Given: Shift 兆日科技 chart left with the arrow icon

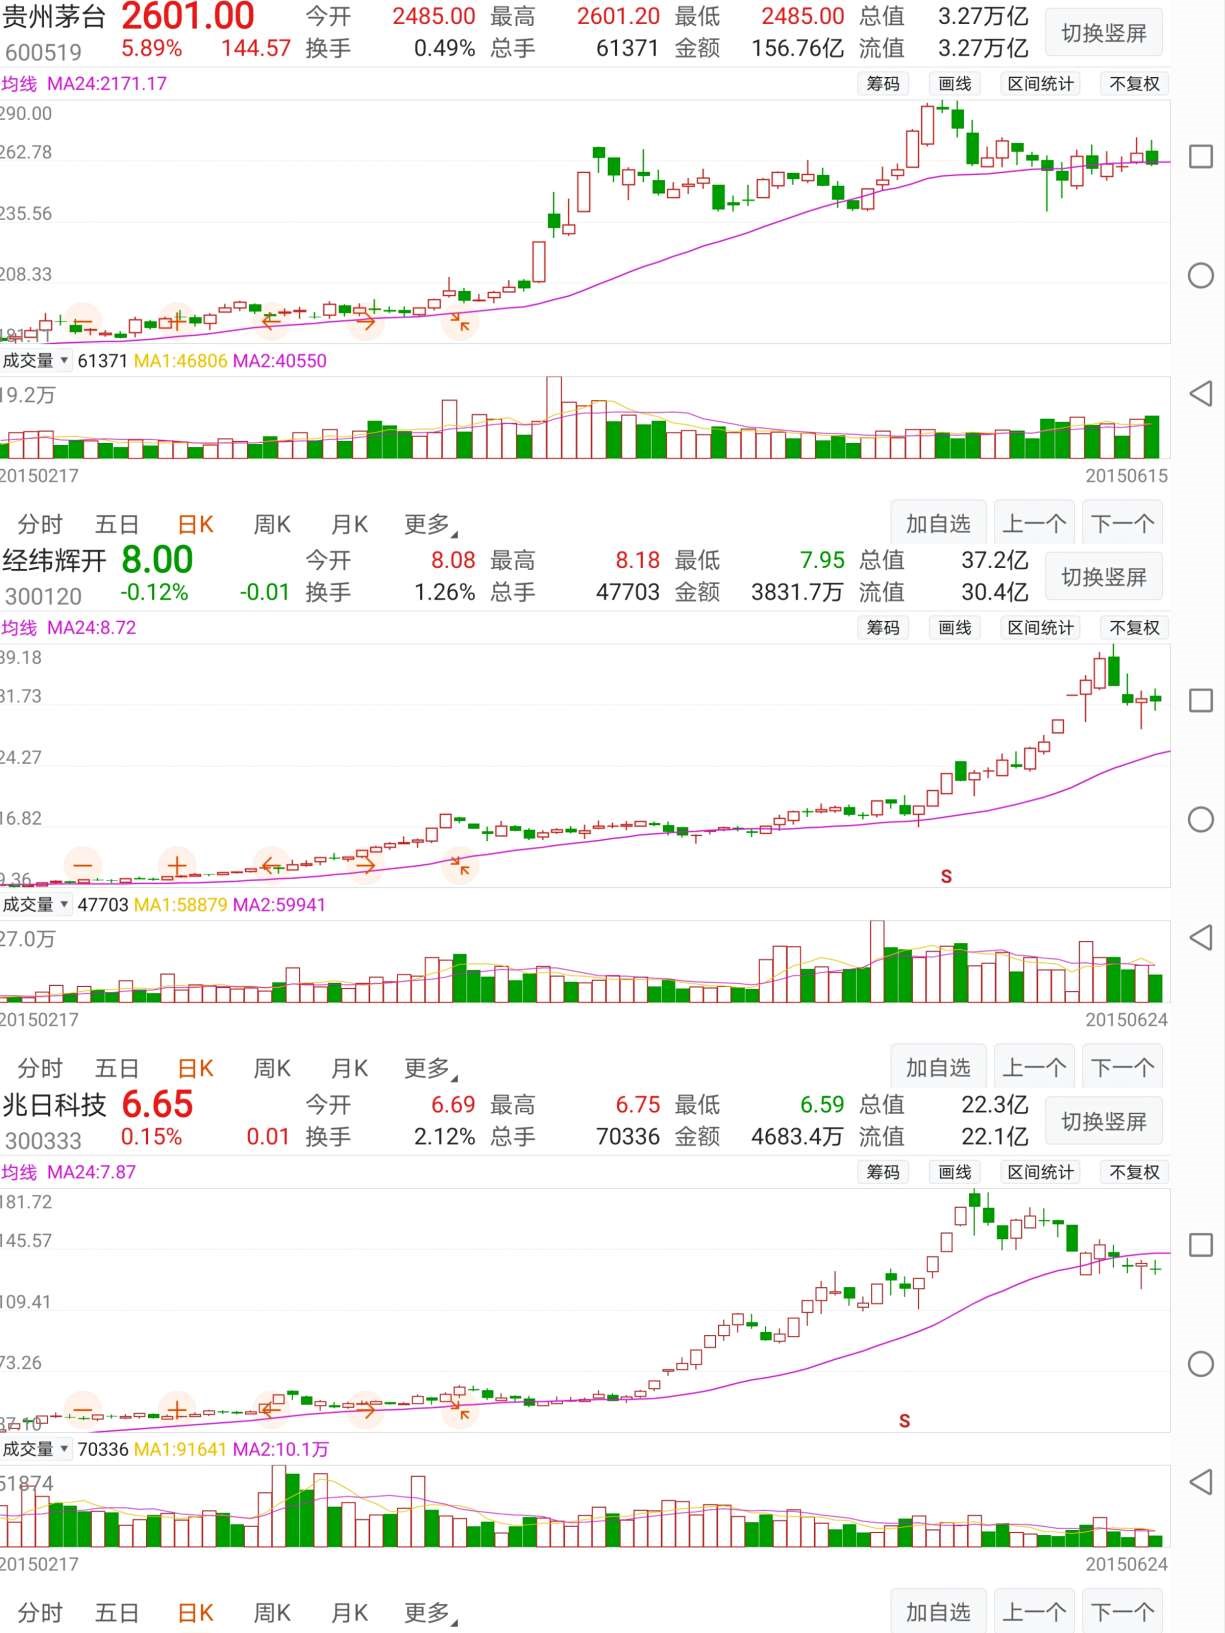Looking at the screenshot, I should (x=271, y=1410).
